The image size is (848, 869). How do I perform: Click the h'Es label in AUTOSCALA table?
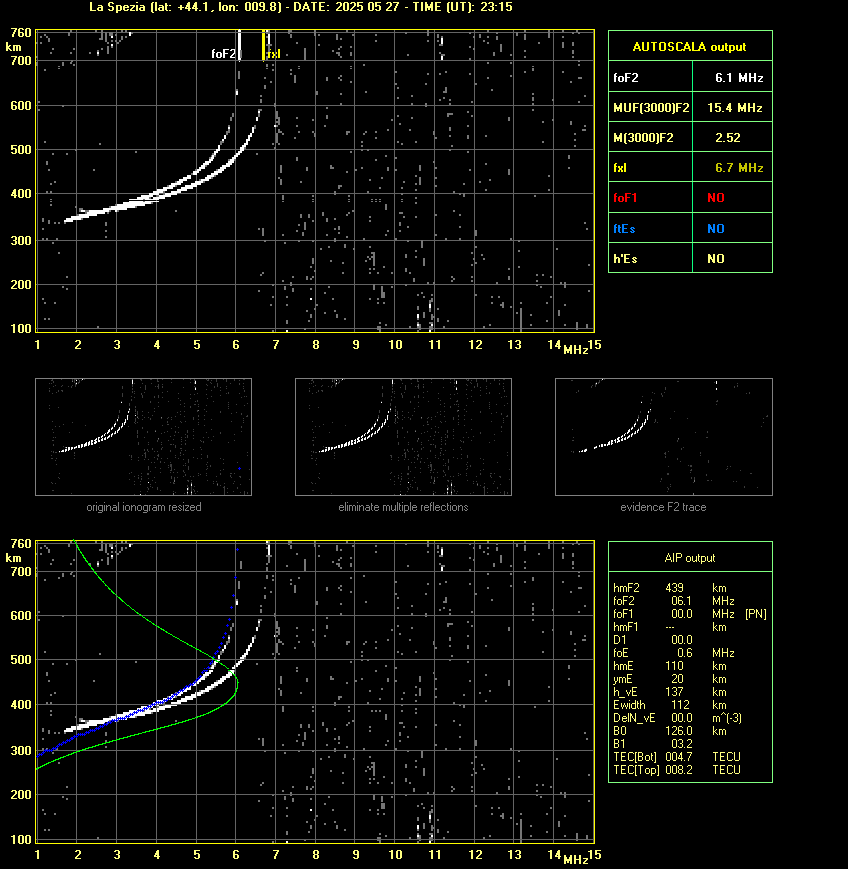625,258
